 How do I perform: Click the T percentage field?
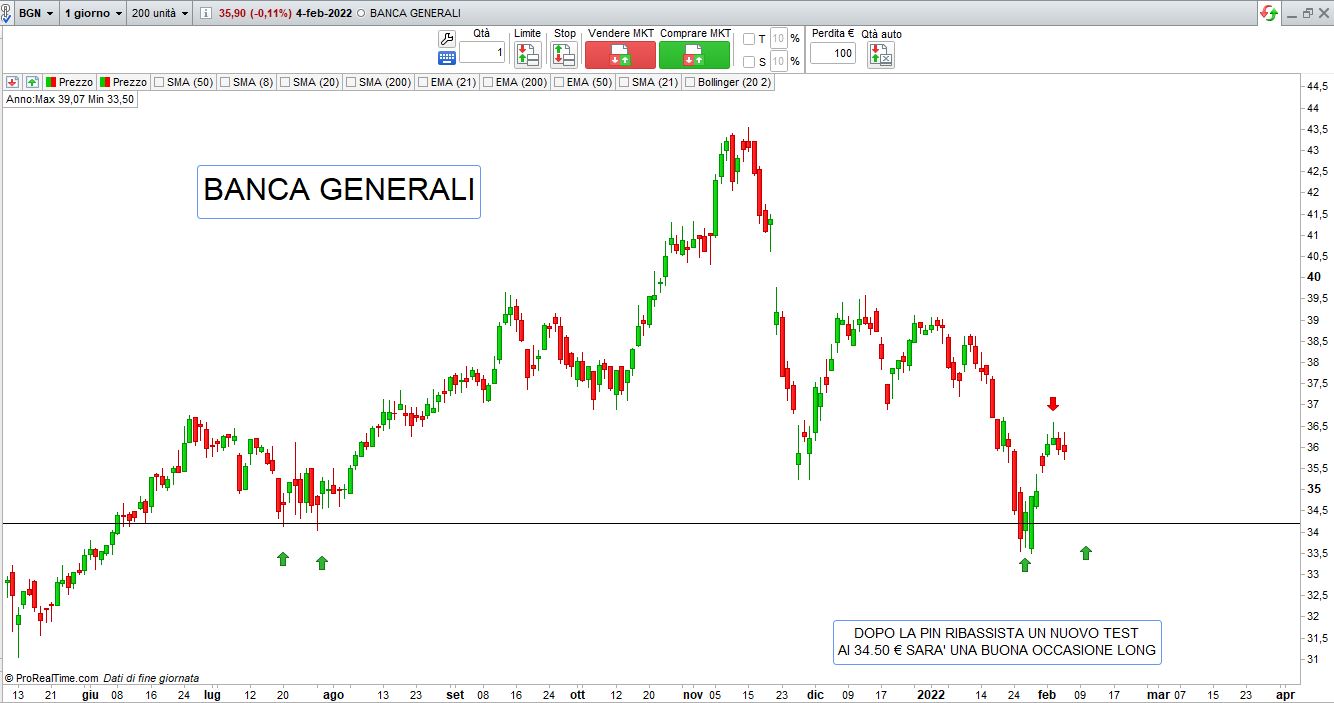pos(779,39)
